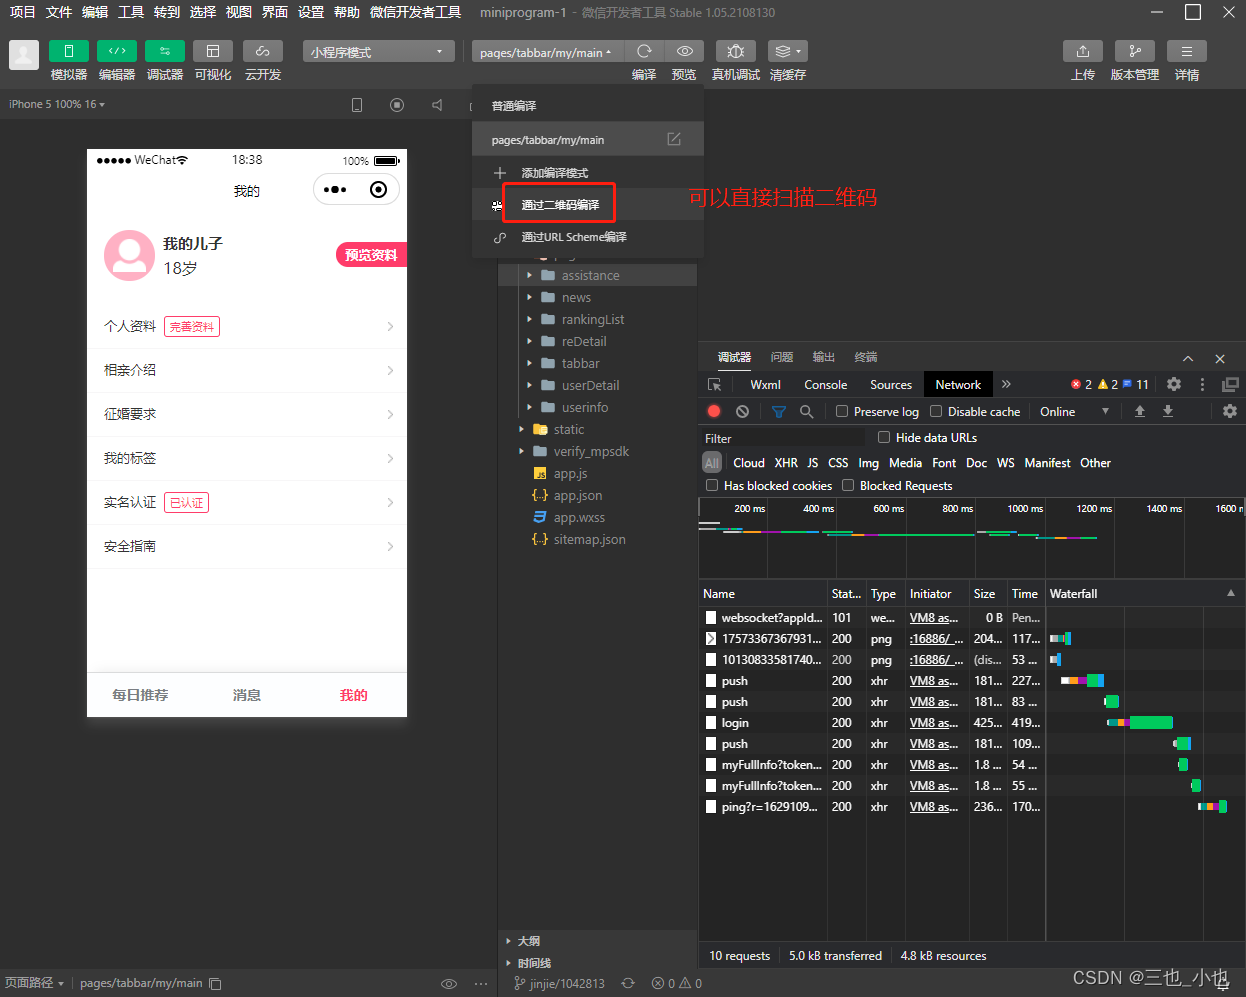Switch to the Wxml tab
Image resolution: width=1246 pixels, height=997 pixels.
[765, 384]
